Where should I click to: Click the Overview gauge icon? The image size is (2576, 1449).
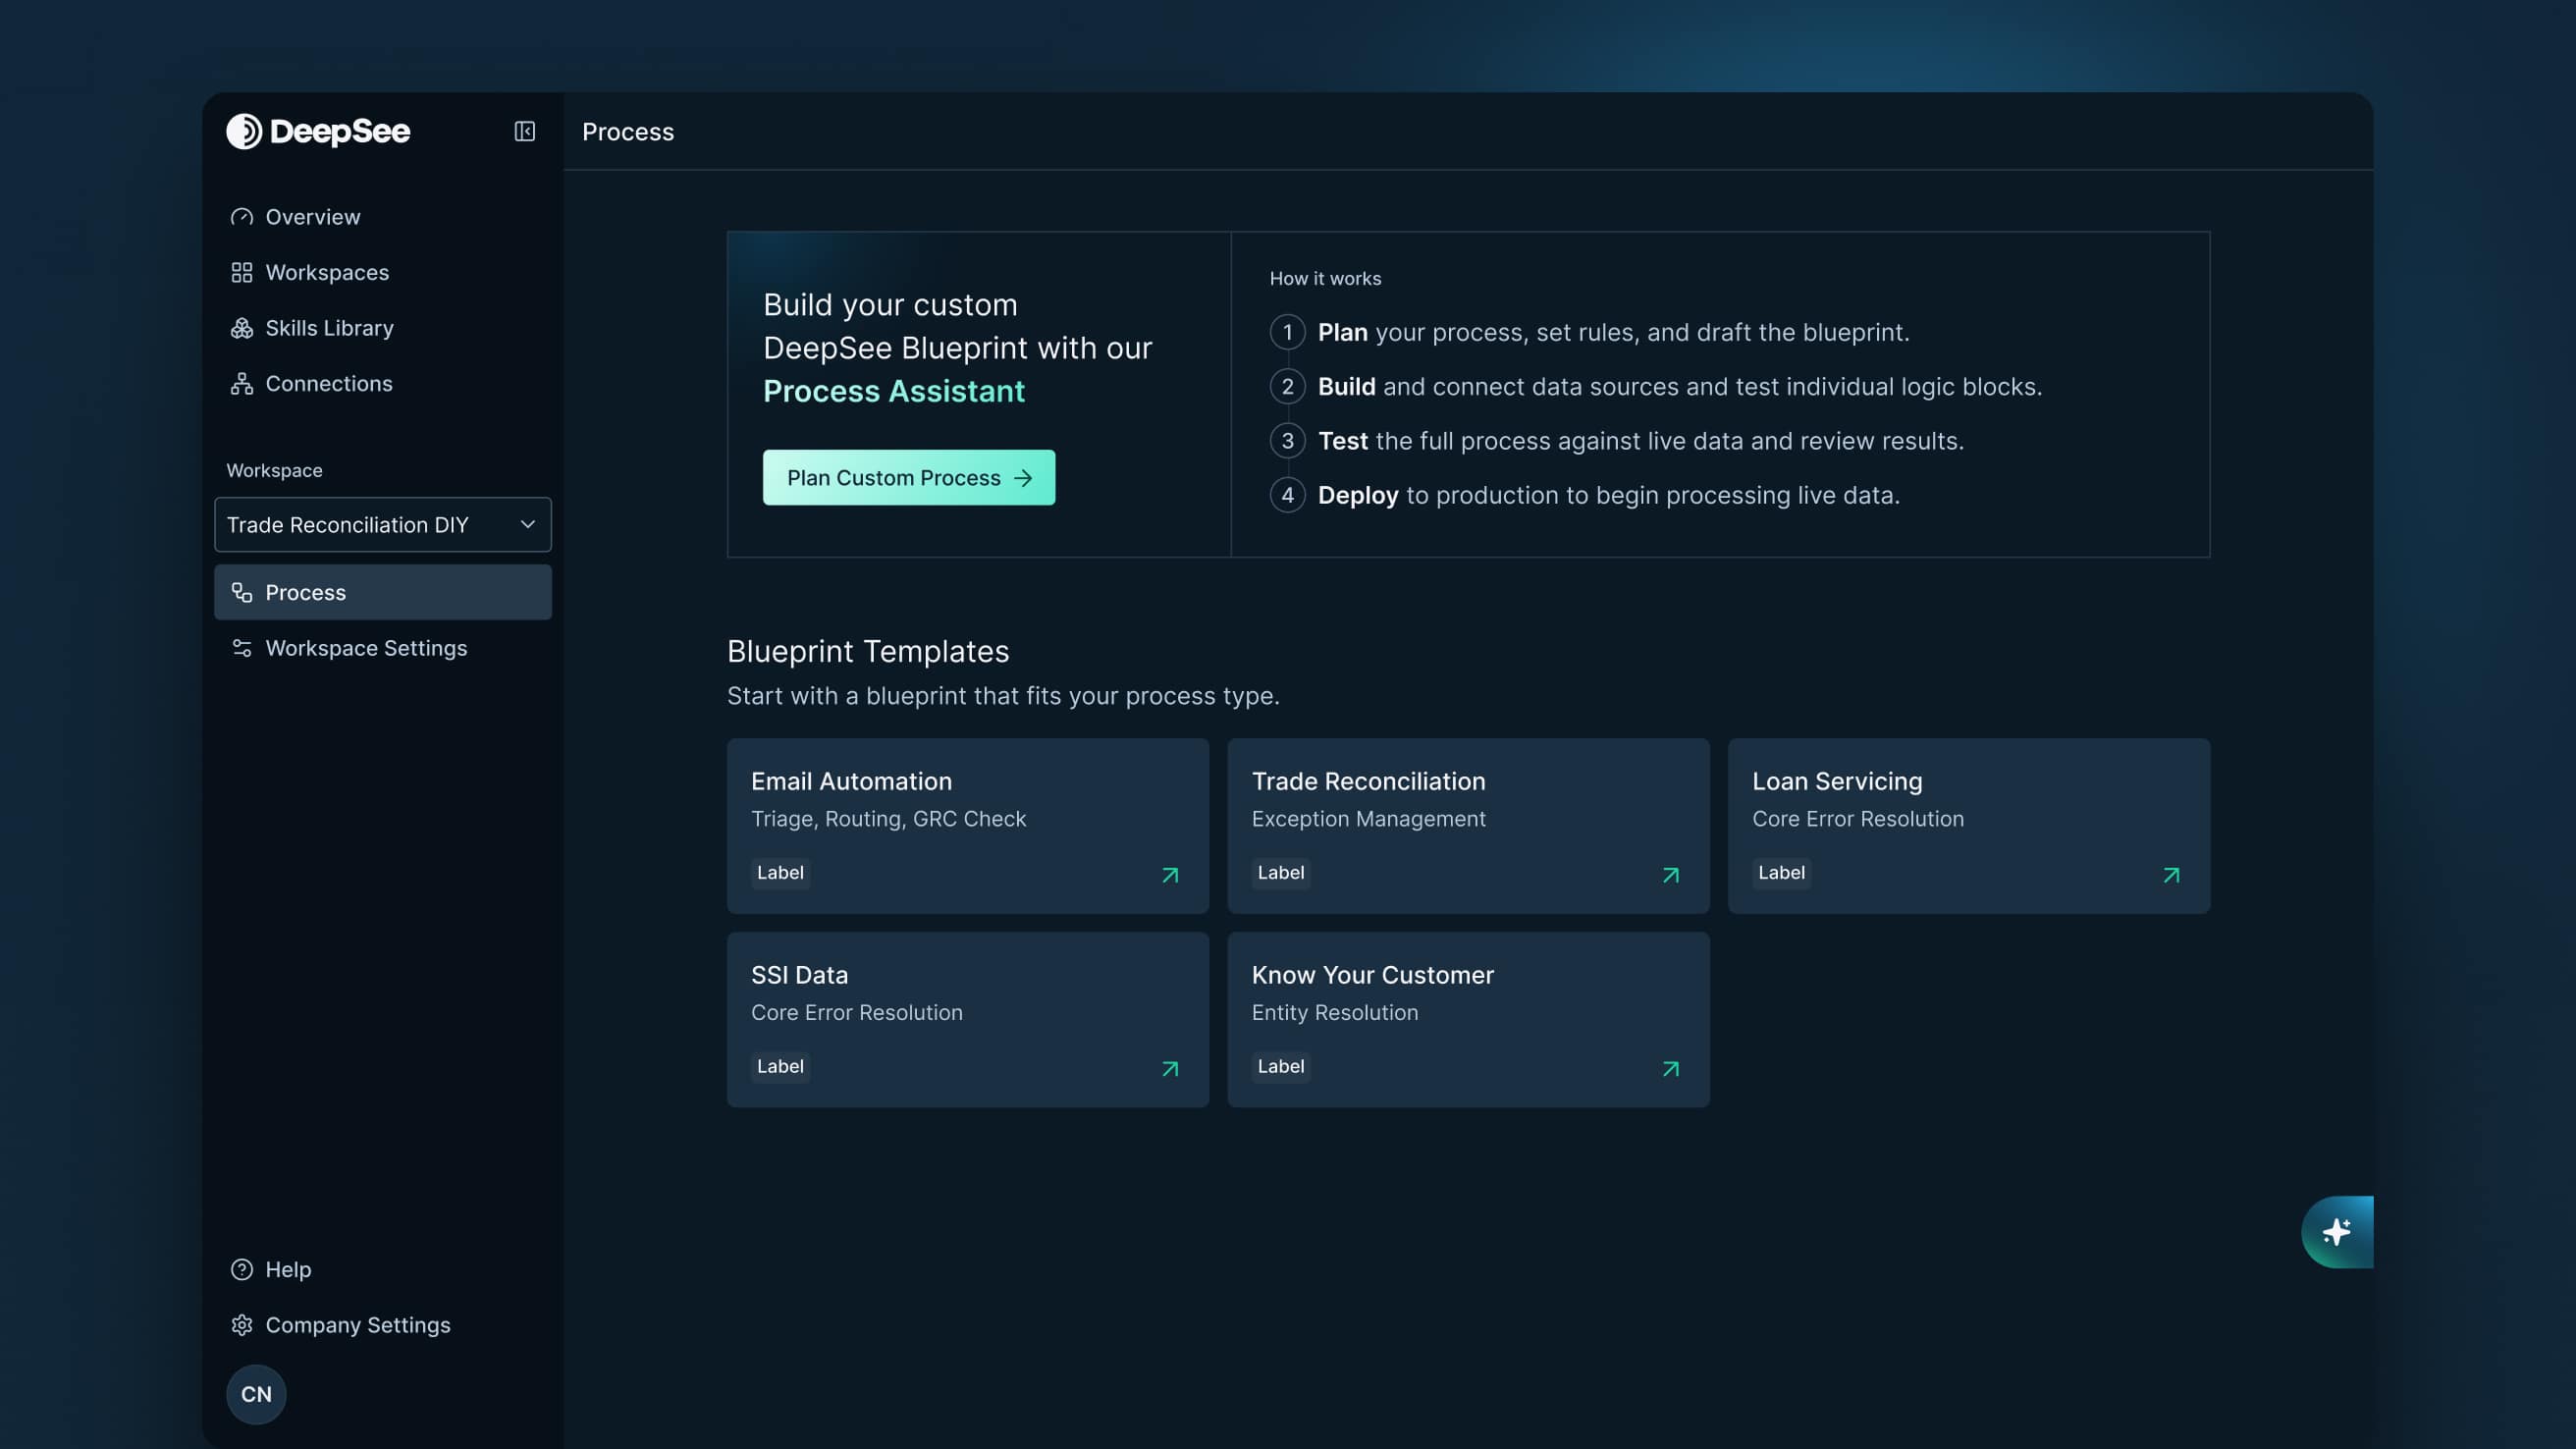(241, 217)
